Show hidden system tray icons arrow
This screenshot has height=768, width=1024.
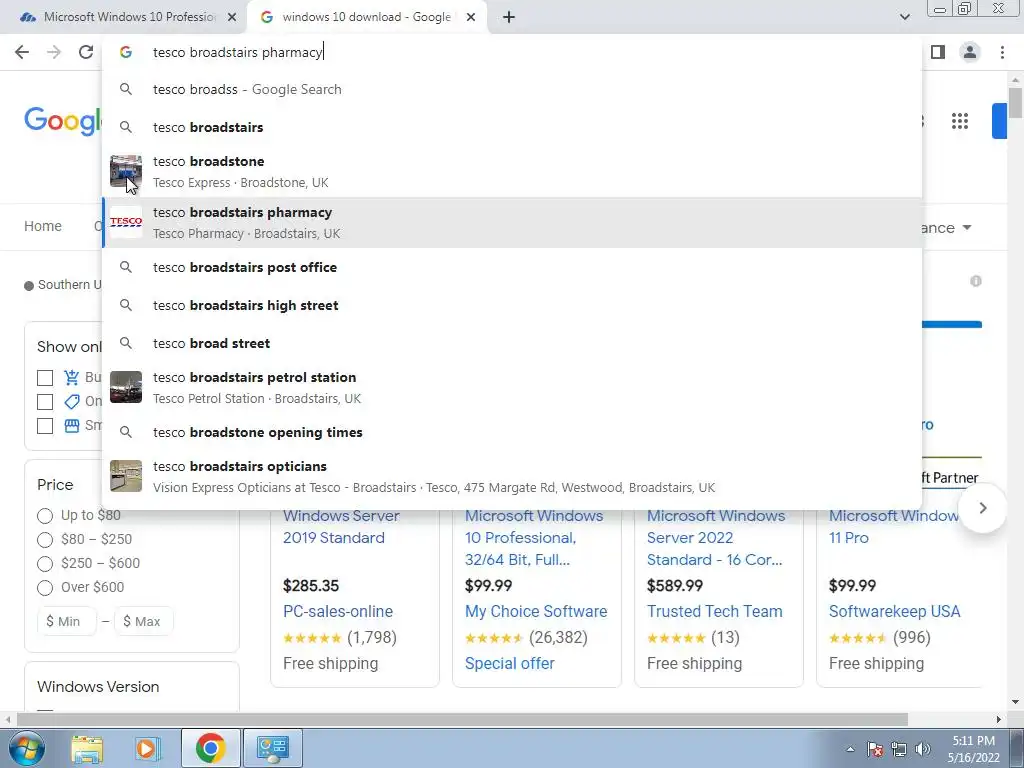850,749
